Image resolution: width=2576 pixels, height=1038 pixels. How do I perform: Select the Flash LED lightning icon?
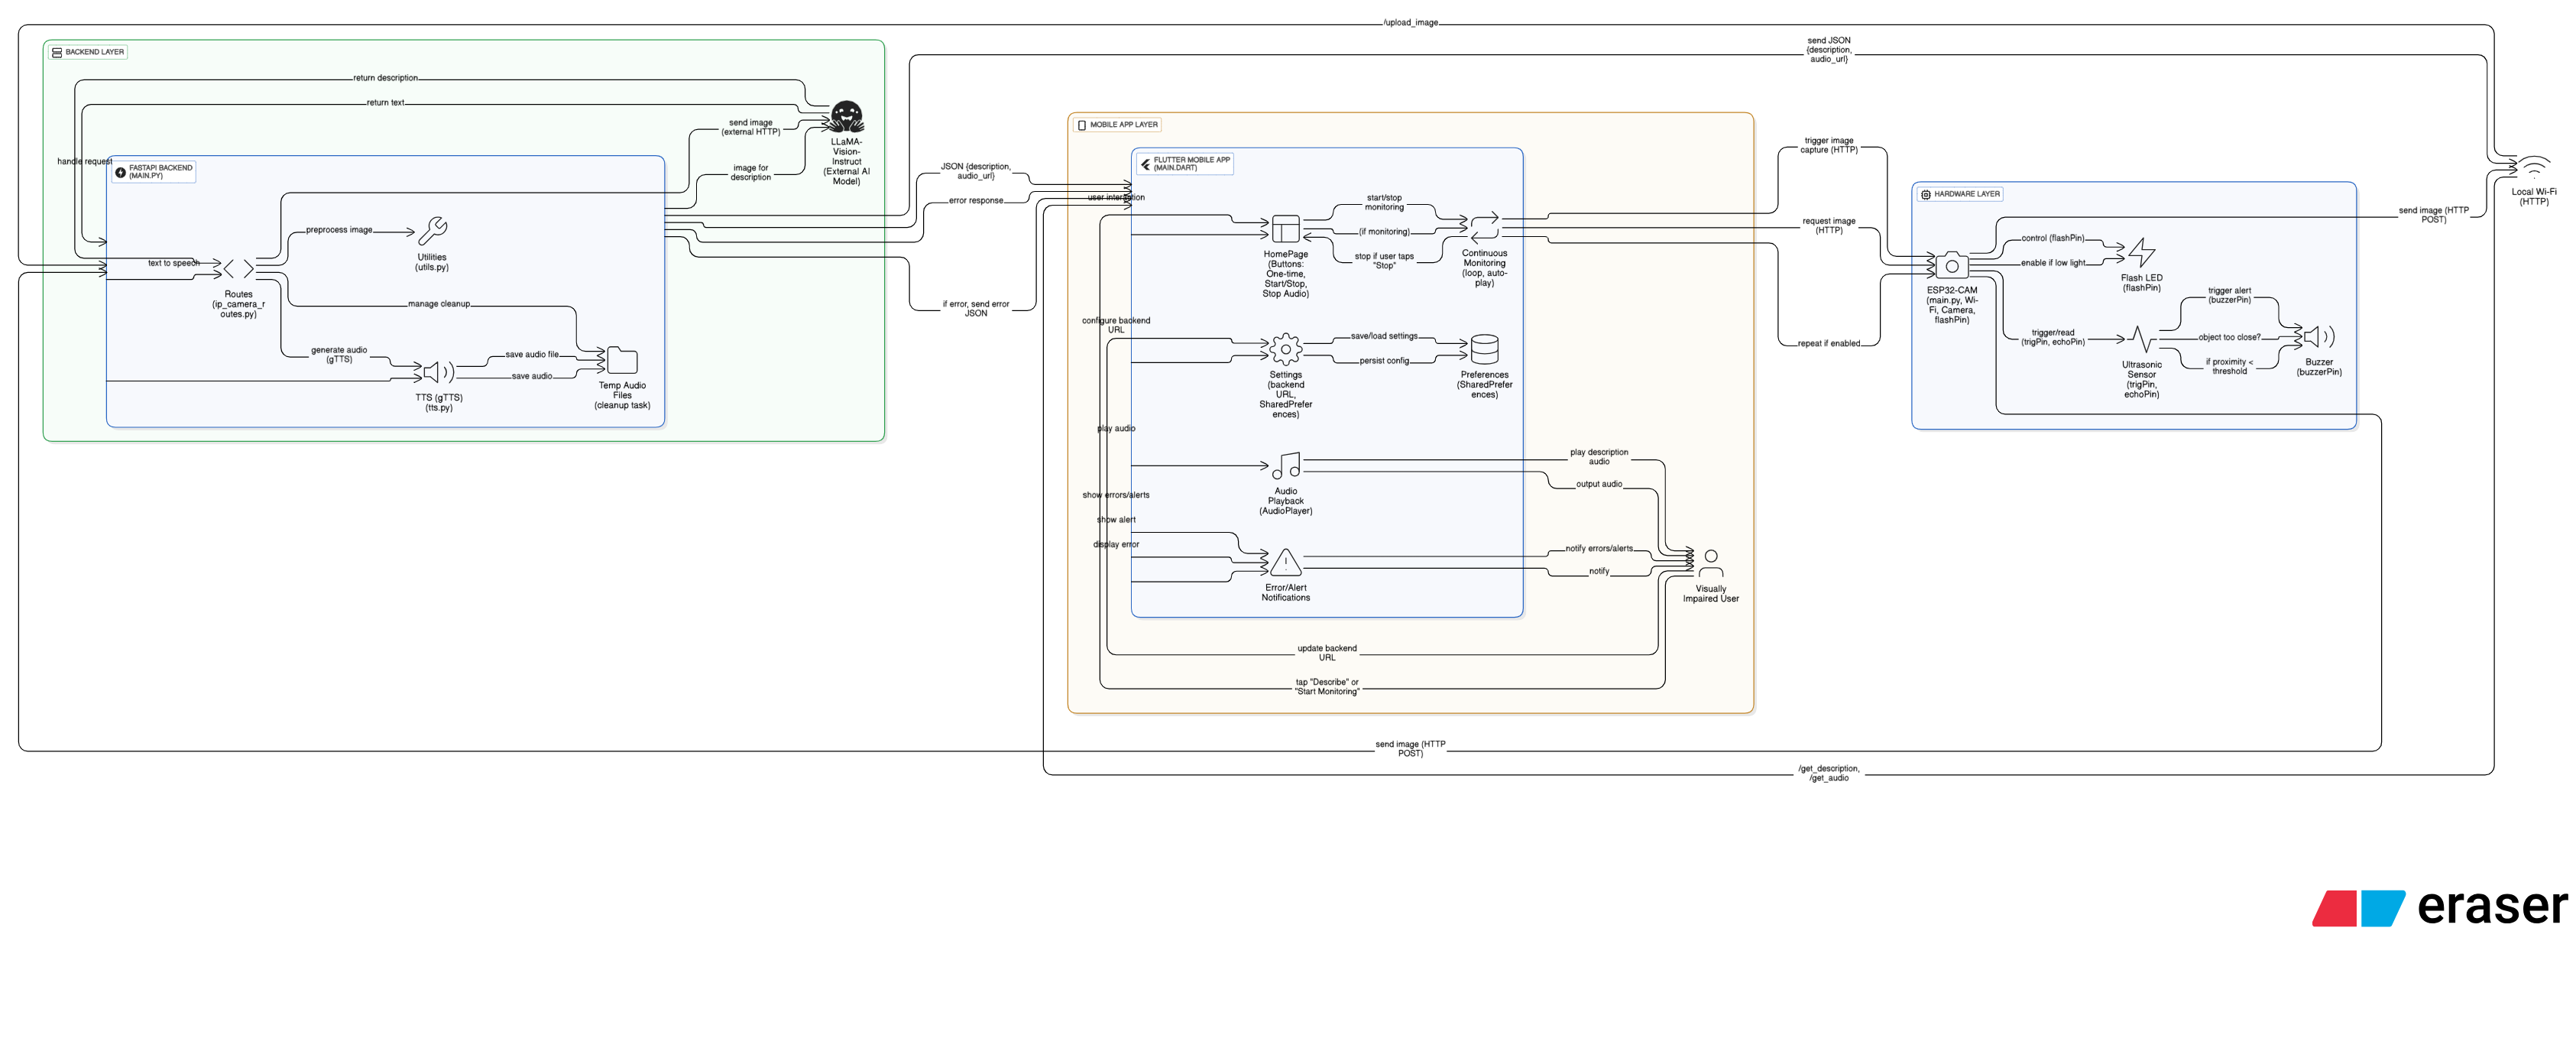(2141, 252)
